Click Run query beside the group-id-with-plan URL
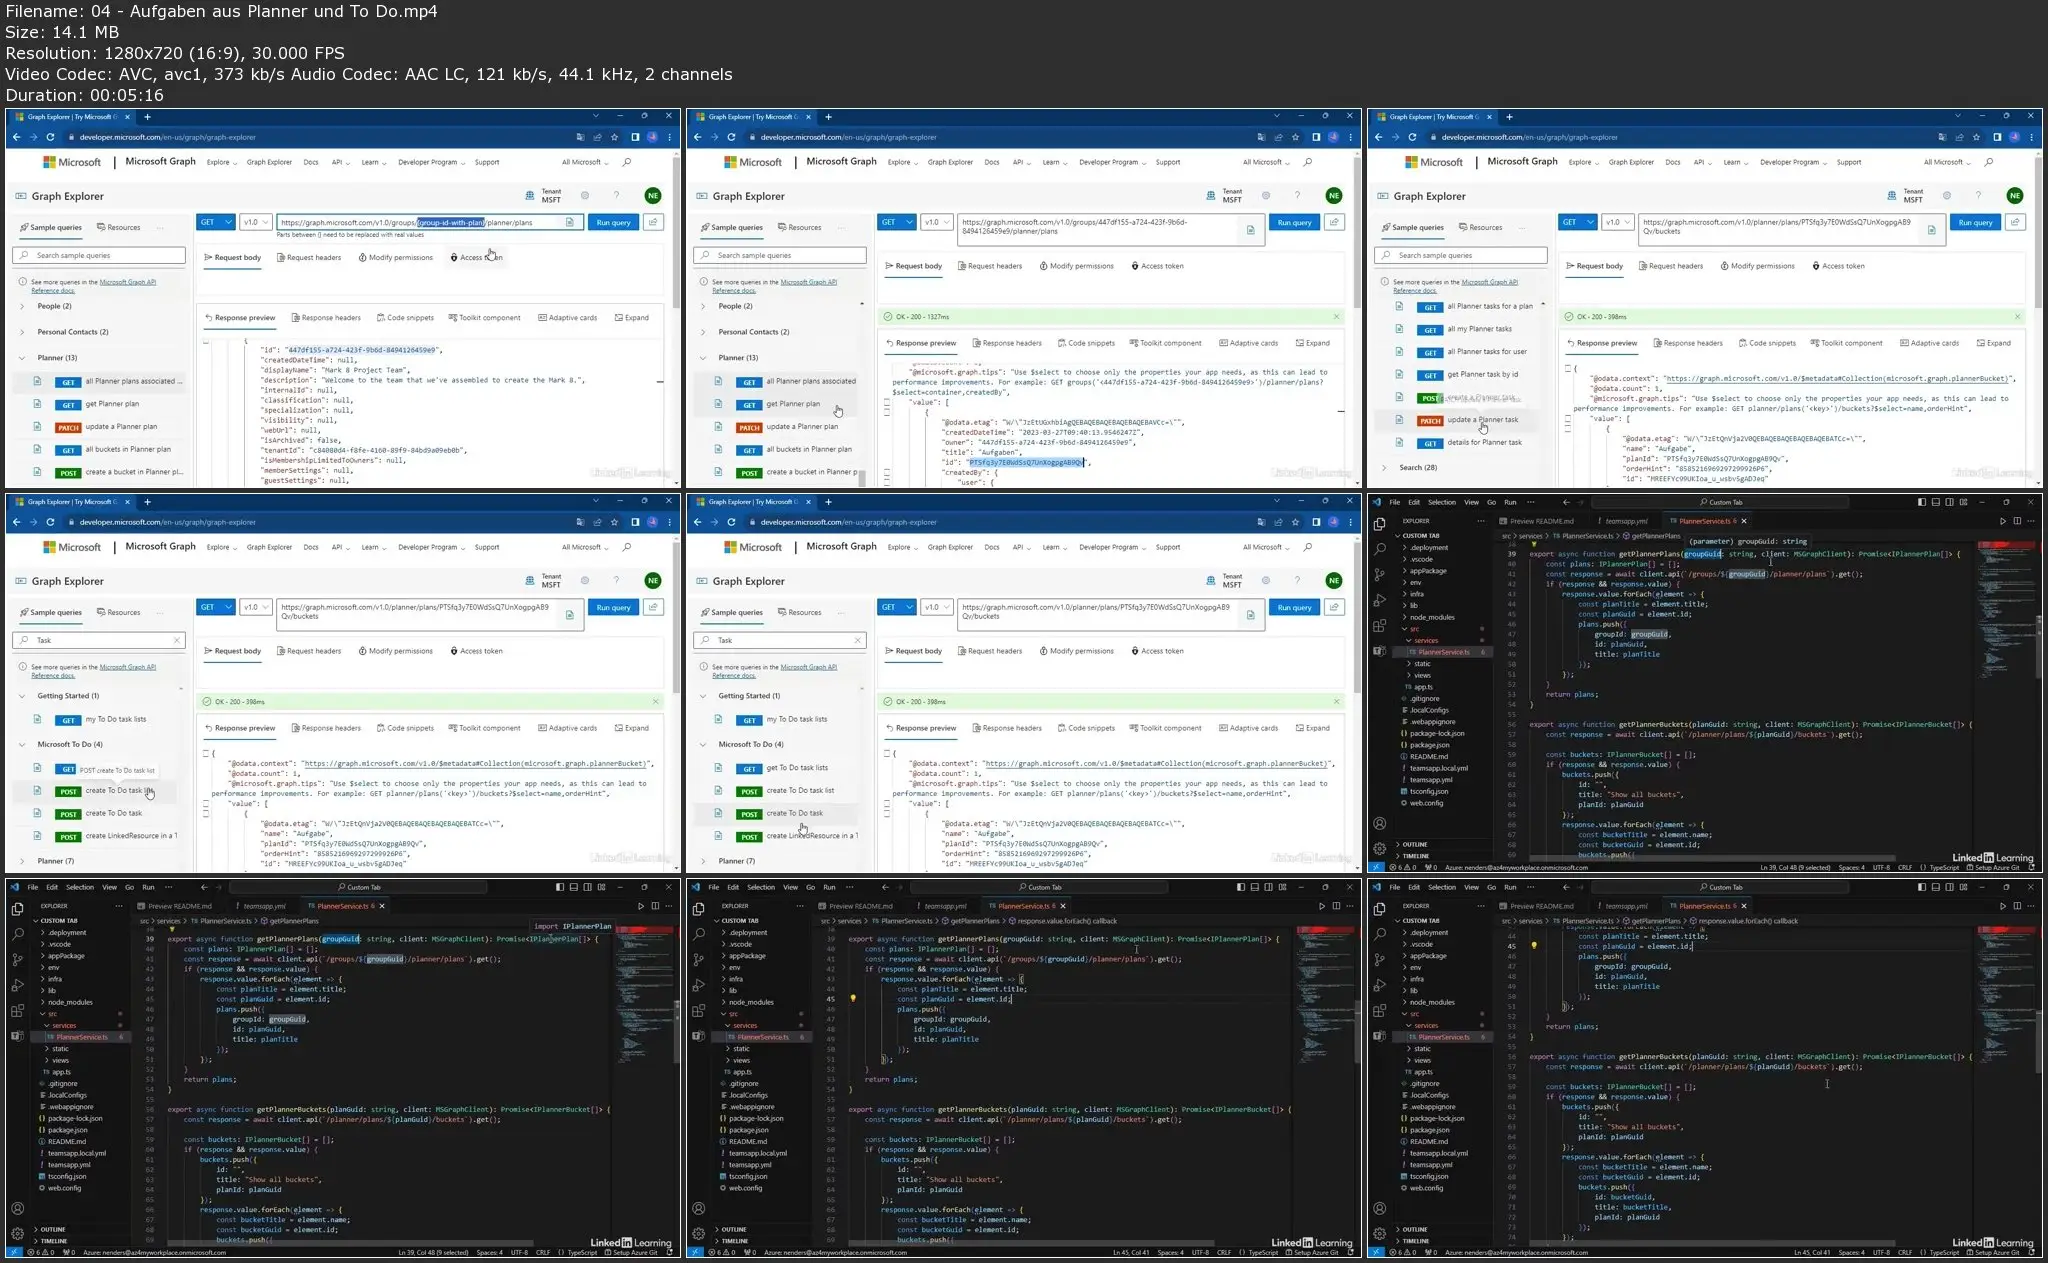 (614, 222)
